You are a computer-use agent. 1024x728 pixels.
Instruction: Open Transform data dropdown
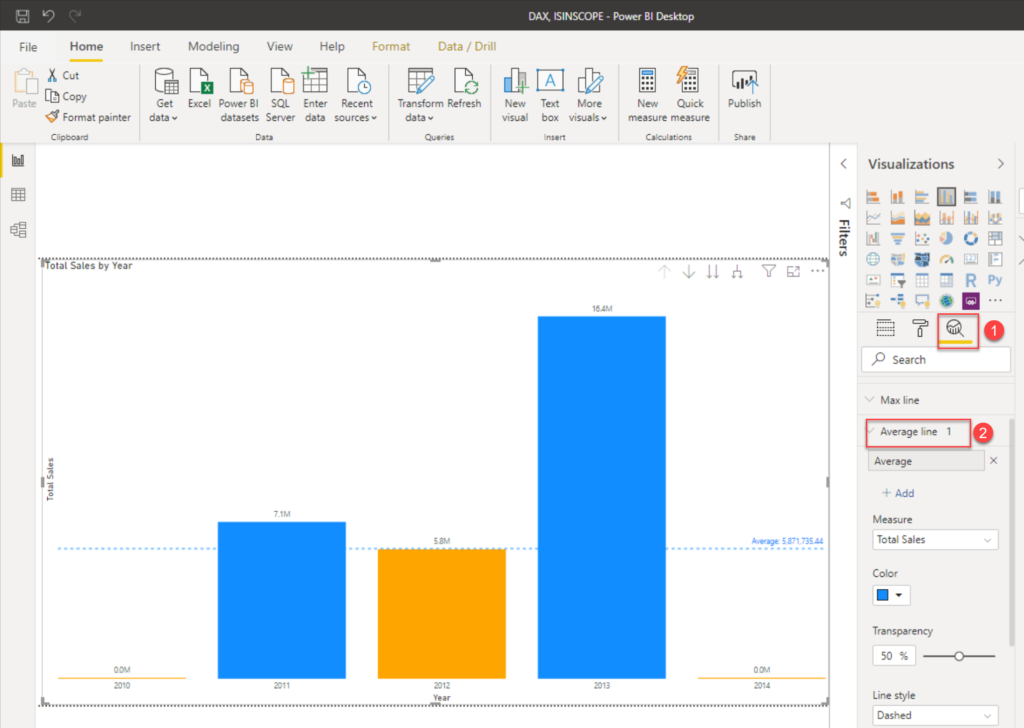pyautogui.click(x=419, y=95)
